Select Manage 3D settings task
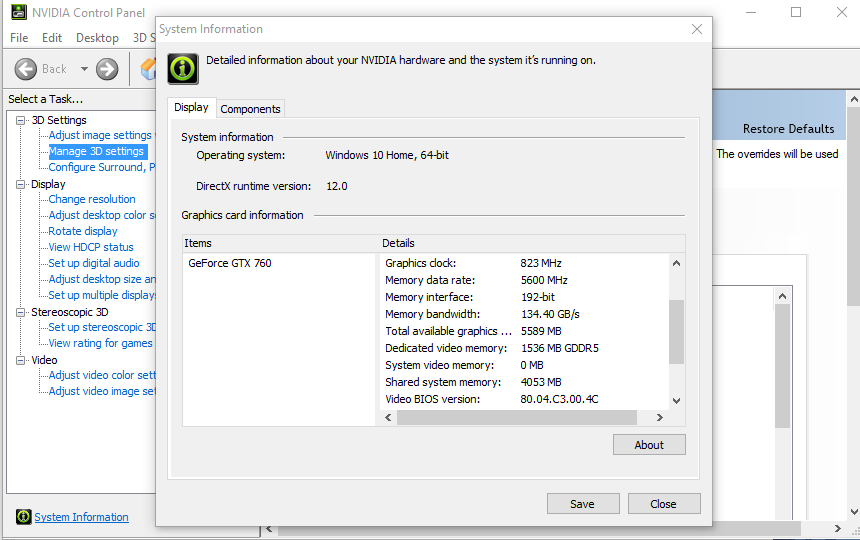The height and width of the screenshot is (540, 860). 97,151
